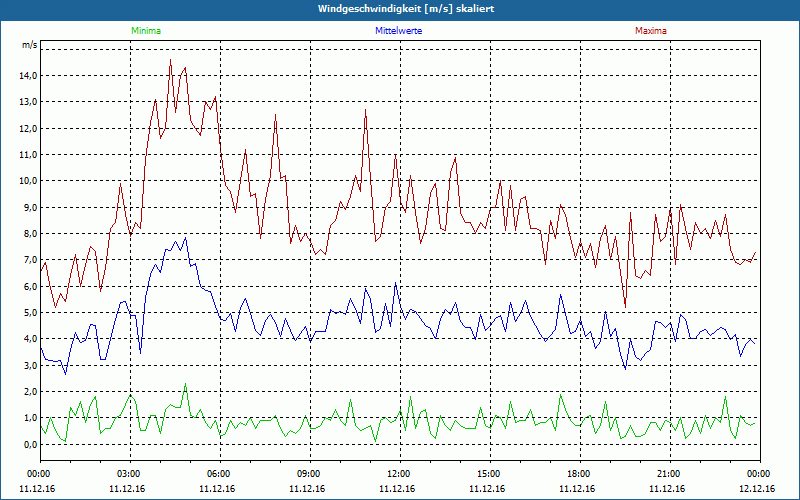Click the 2,0 y-axis value
This screenshot has width=800, height=500.
[x=30, y=391]
